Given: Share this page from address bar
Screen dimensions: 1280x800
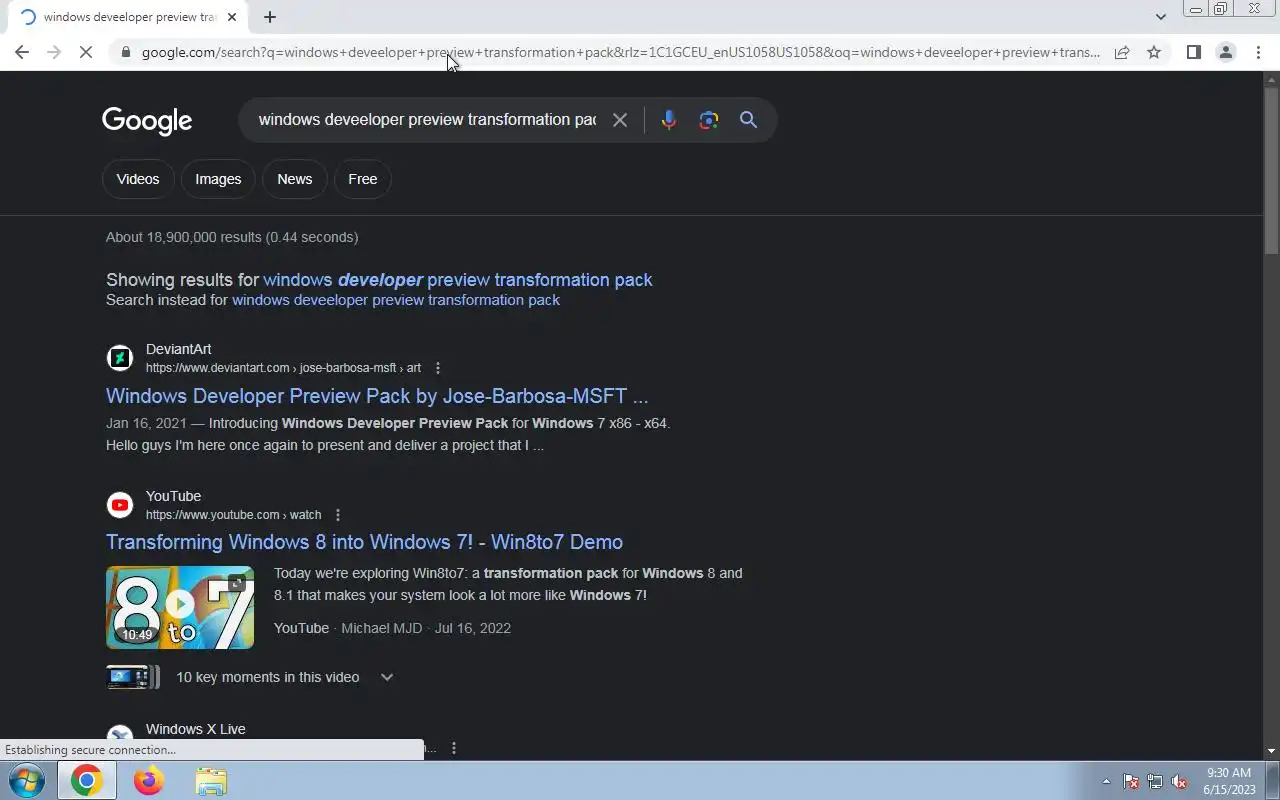Looking at the screenshot, I should (1122, 52).
